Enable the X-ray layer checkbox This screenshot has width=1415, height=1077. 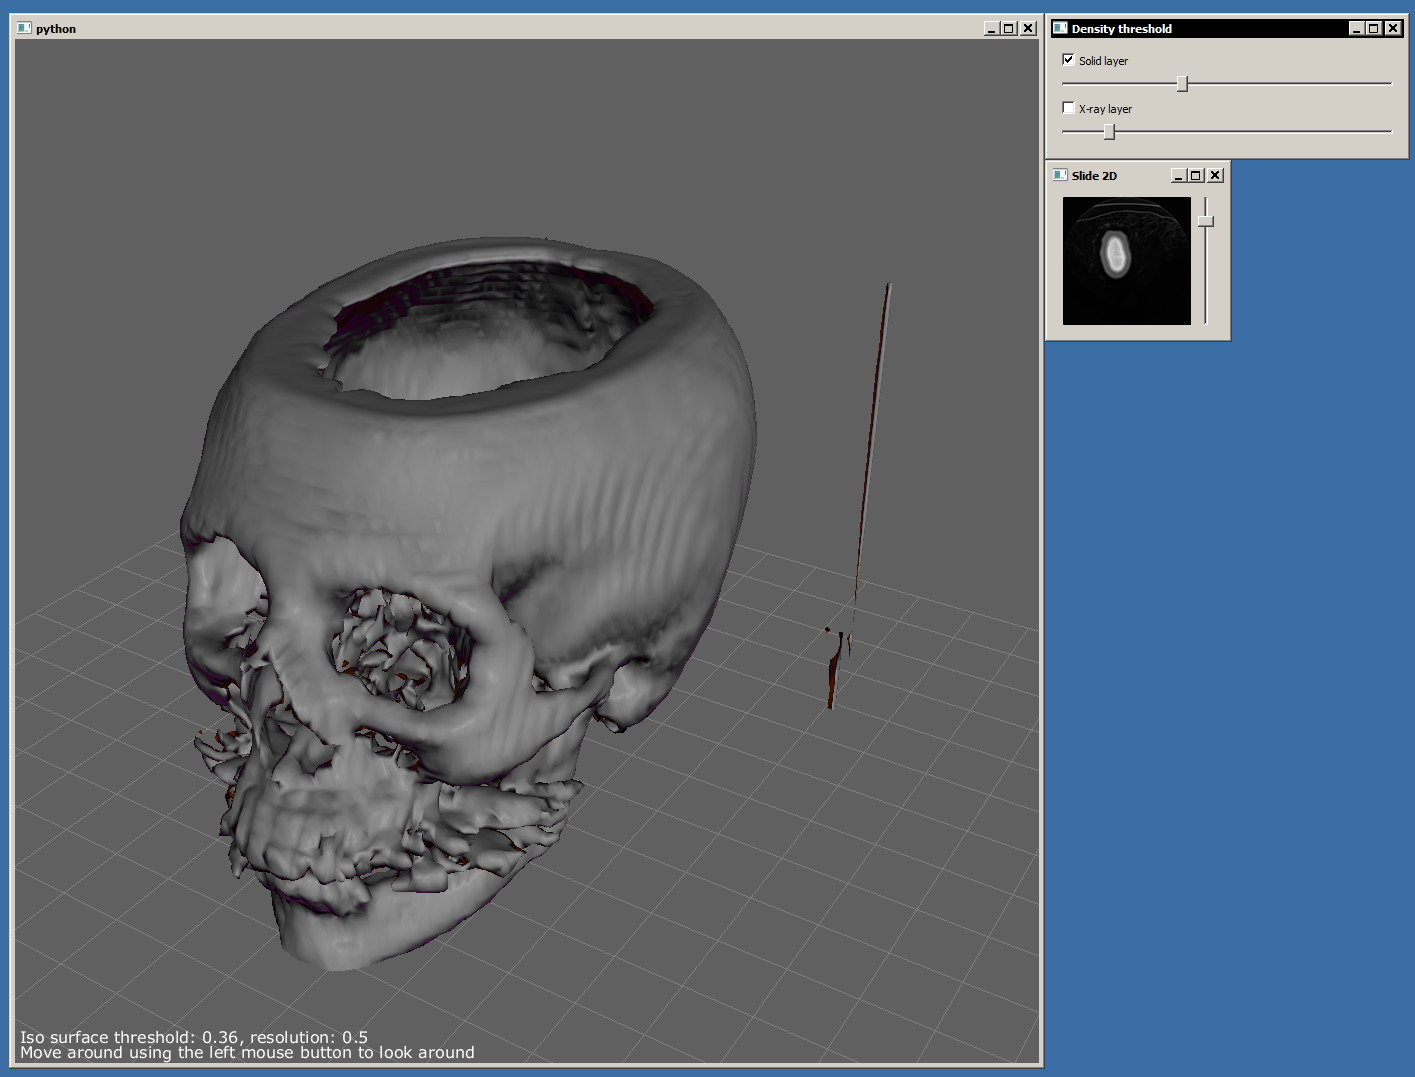tap(1068, 108)
